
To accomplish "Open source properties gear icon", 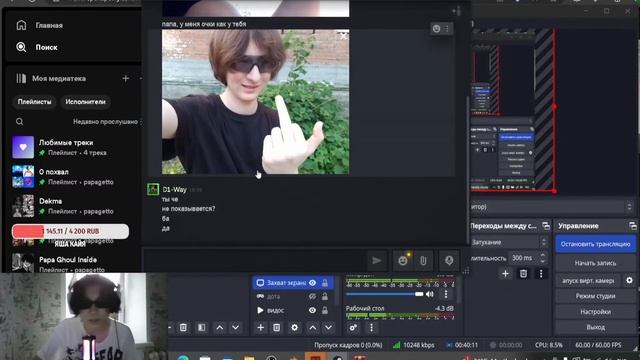I will coord(294,327).
